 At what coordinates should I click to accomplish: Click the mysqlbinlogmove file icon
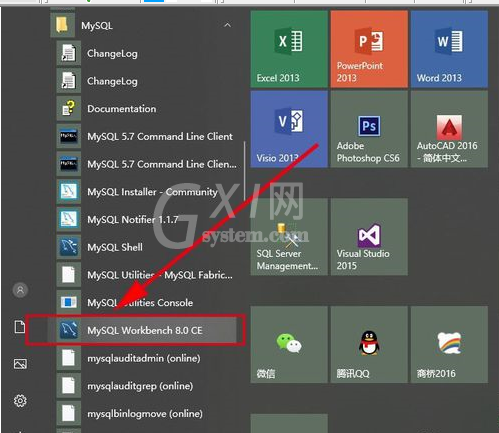click(69, 413)
